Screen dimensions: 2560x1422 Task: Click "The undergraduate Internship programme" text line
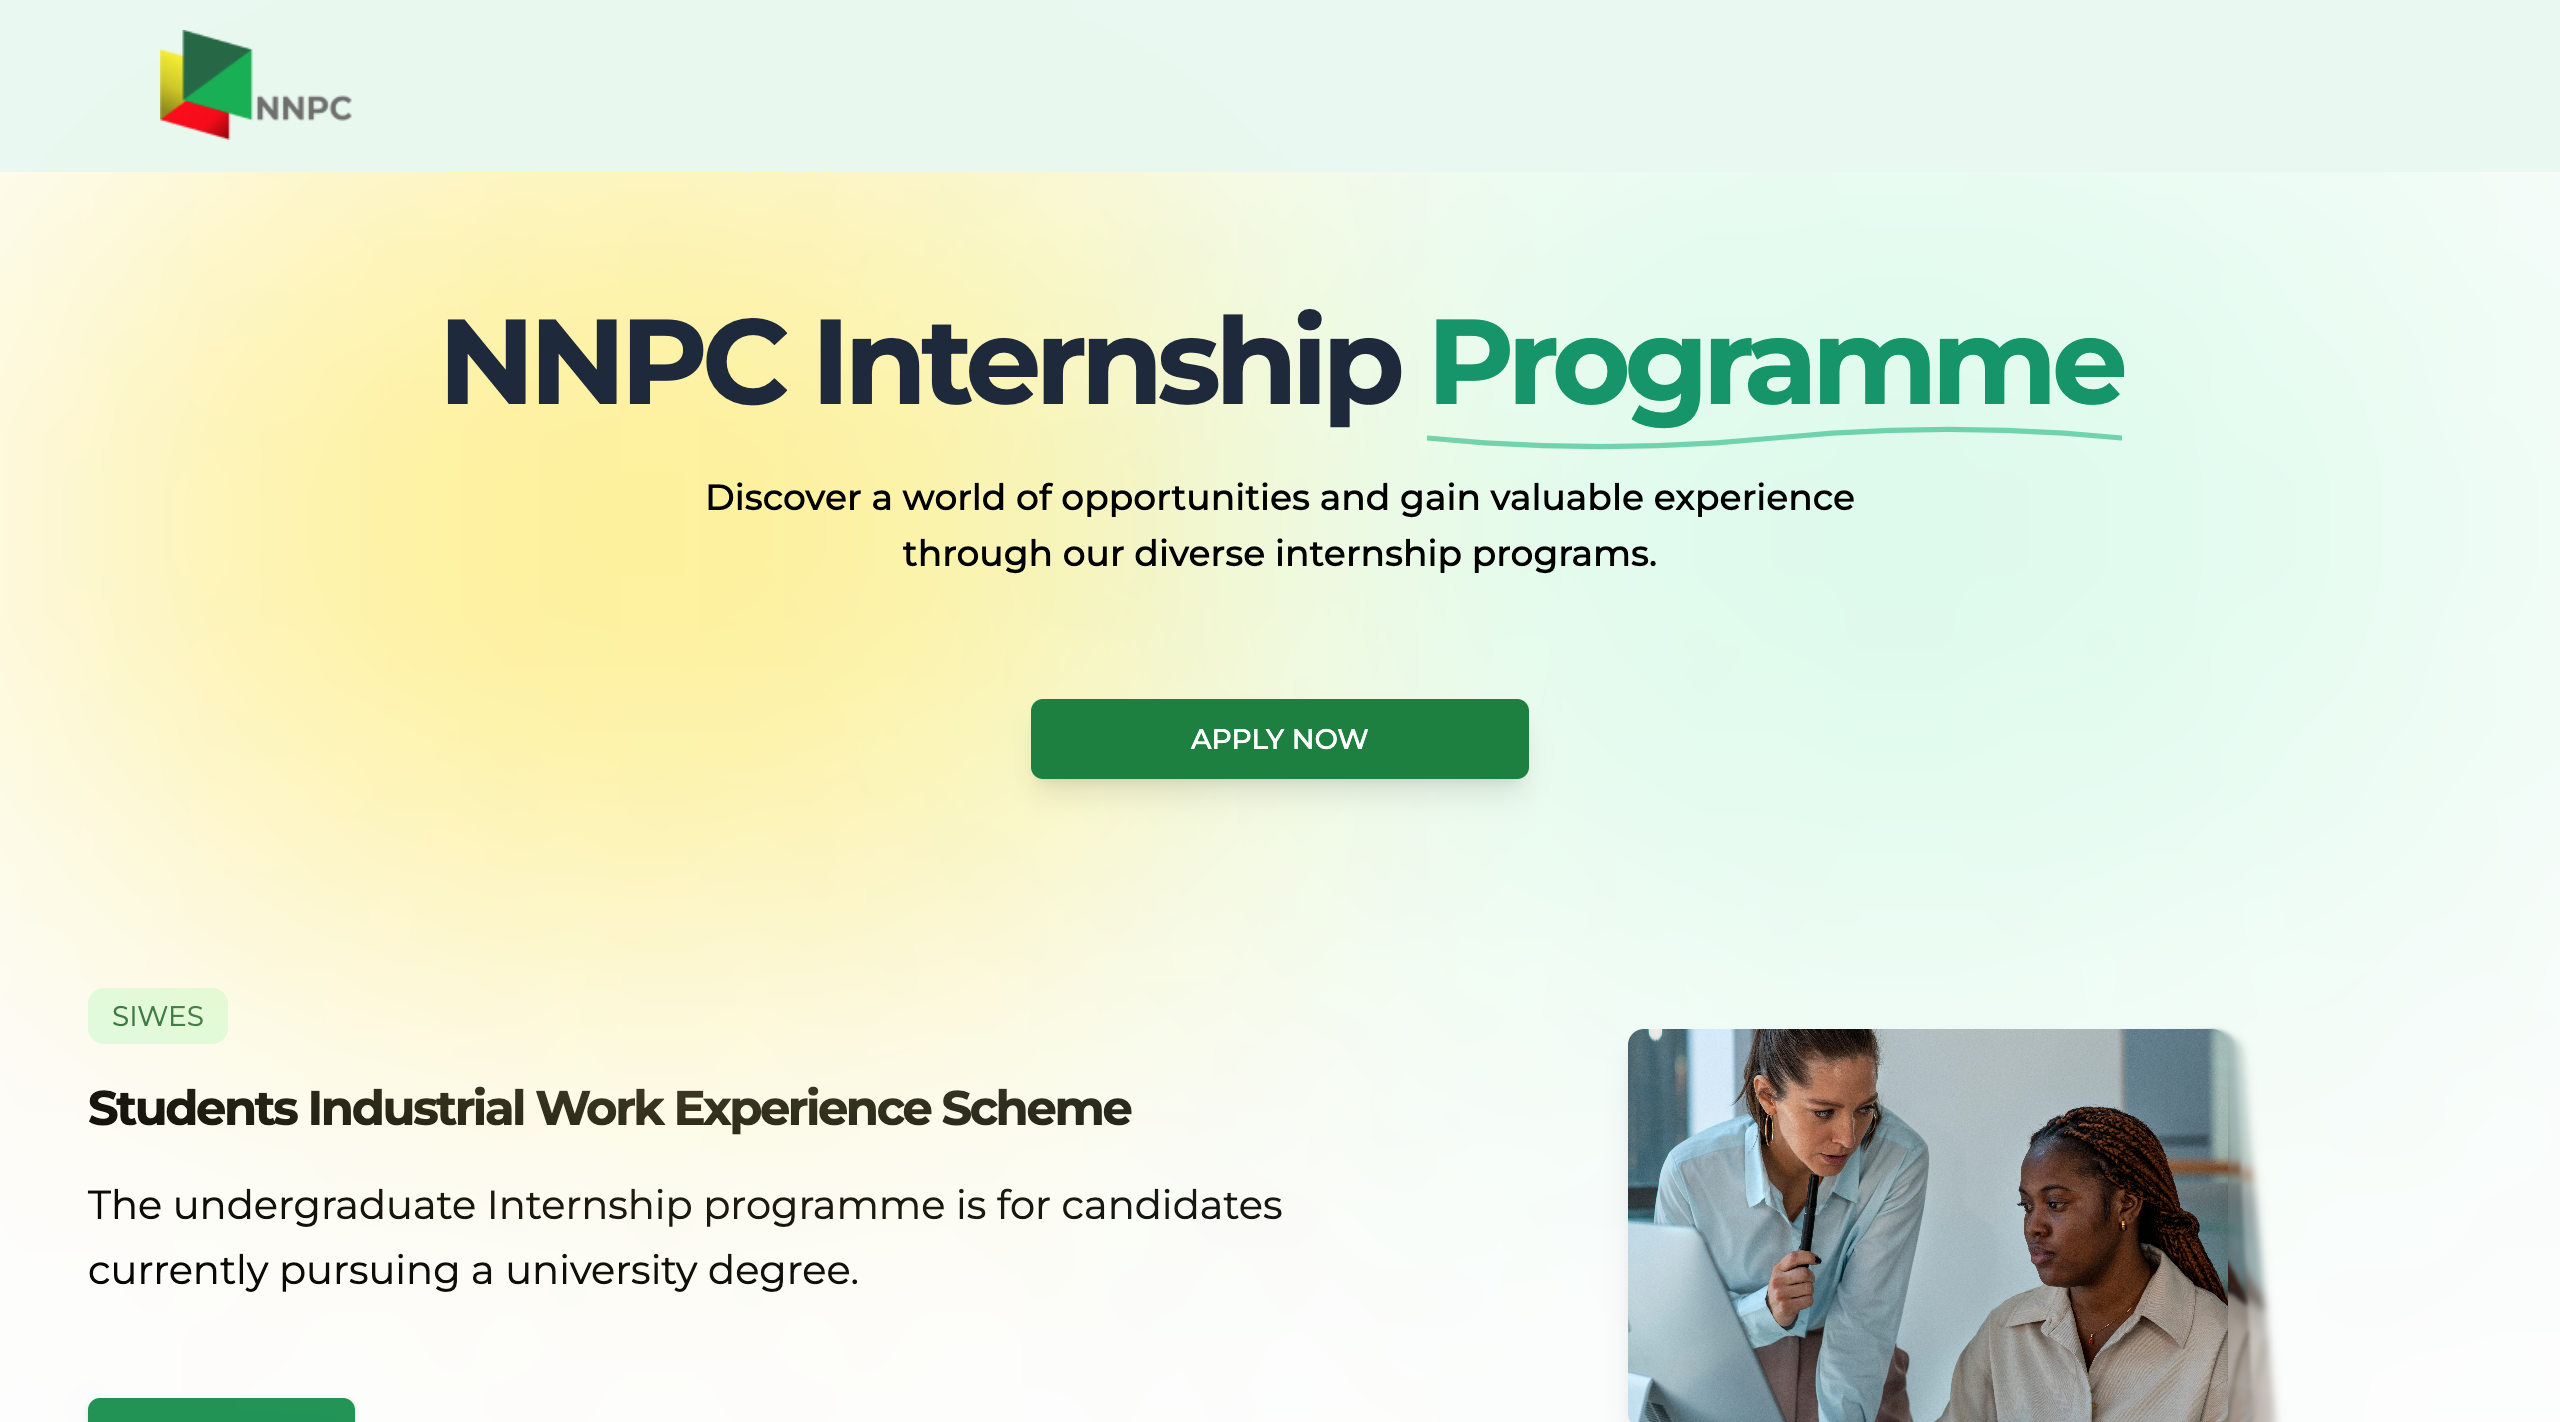(x=685, y=1205)
